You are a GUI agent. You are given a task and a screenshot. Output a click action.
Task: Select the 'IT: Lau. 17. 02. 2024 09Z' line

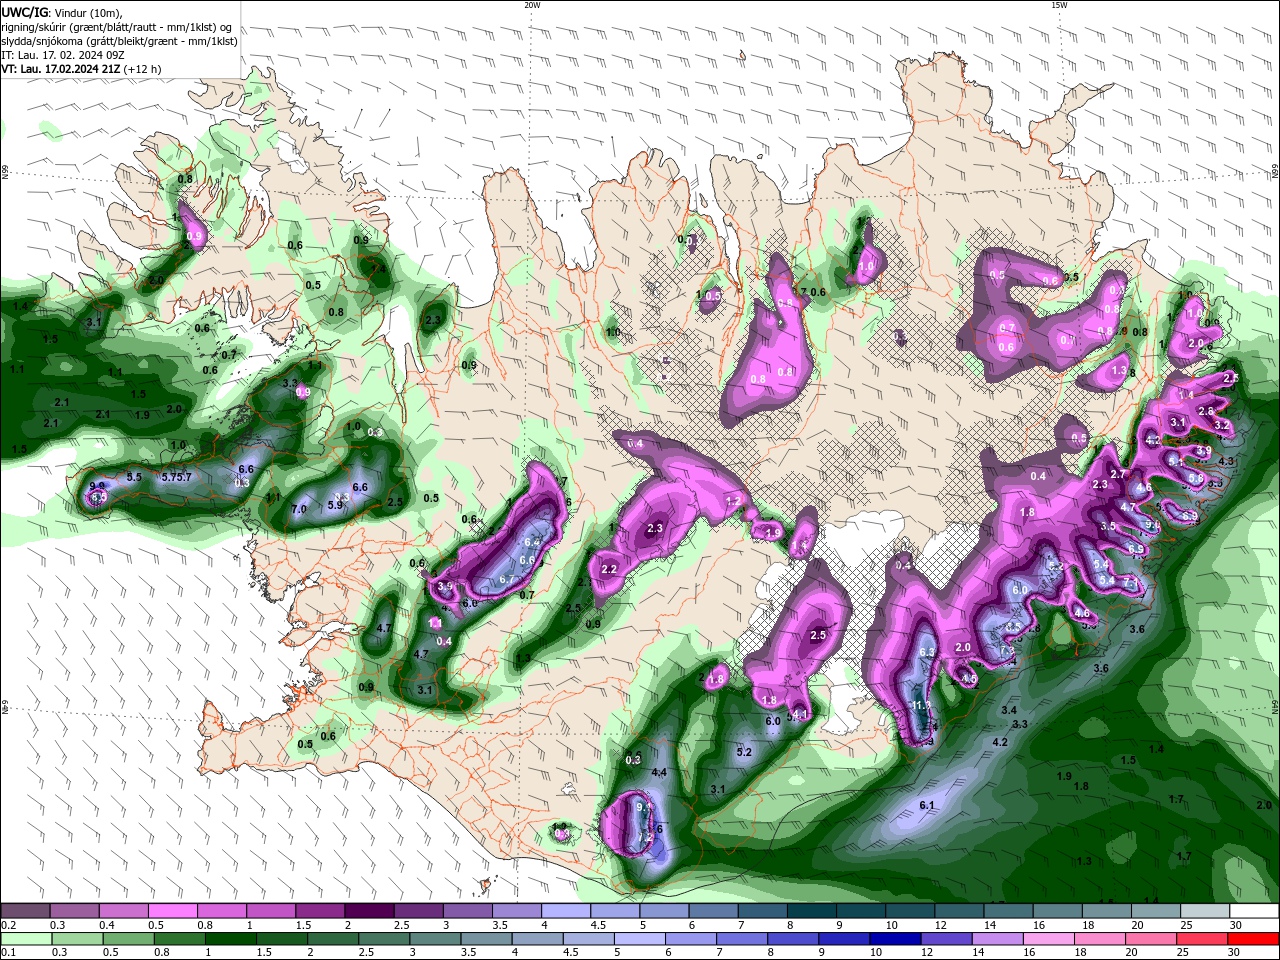point(64,55)
